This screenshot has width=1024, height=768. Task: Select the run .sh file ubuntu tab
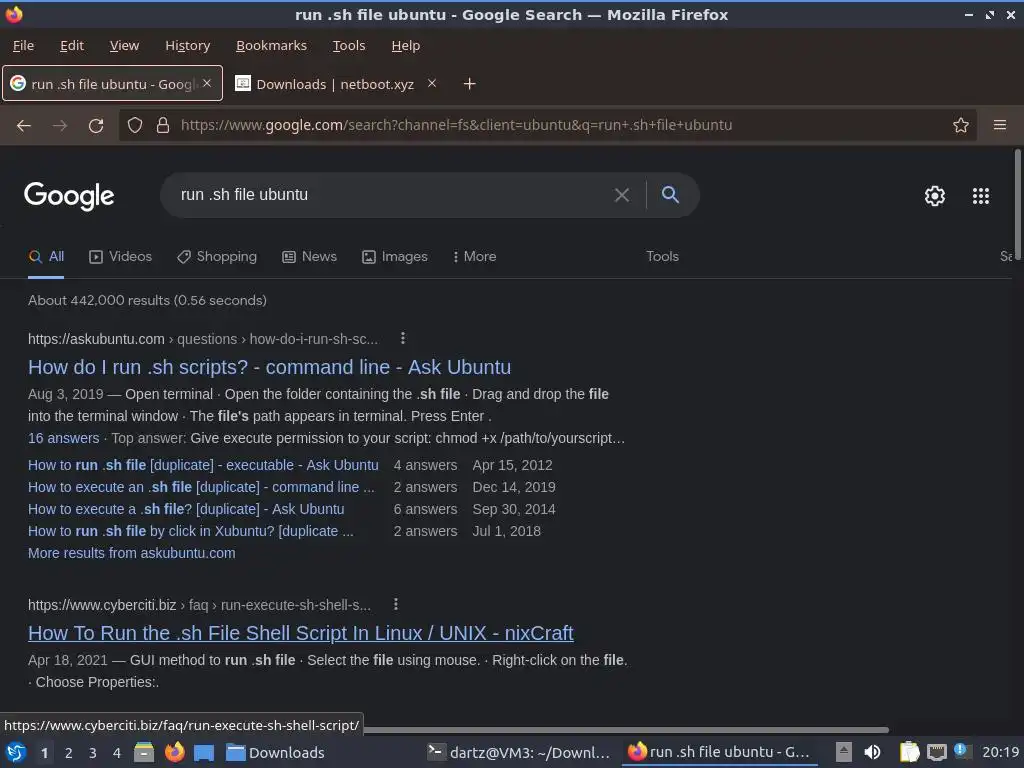tap(112, 84)
